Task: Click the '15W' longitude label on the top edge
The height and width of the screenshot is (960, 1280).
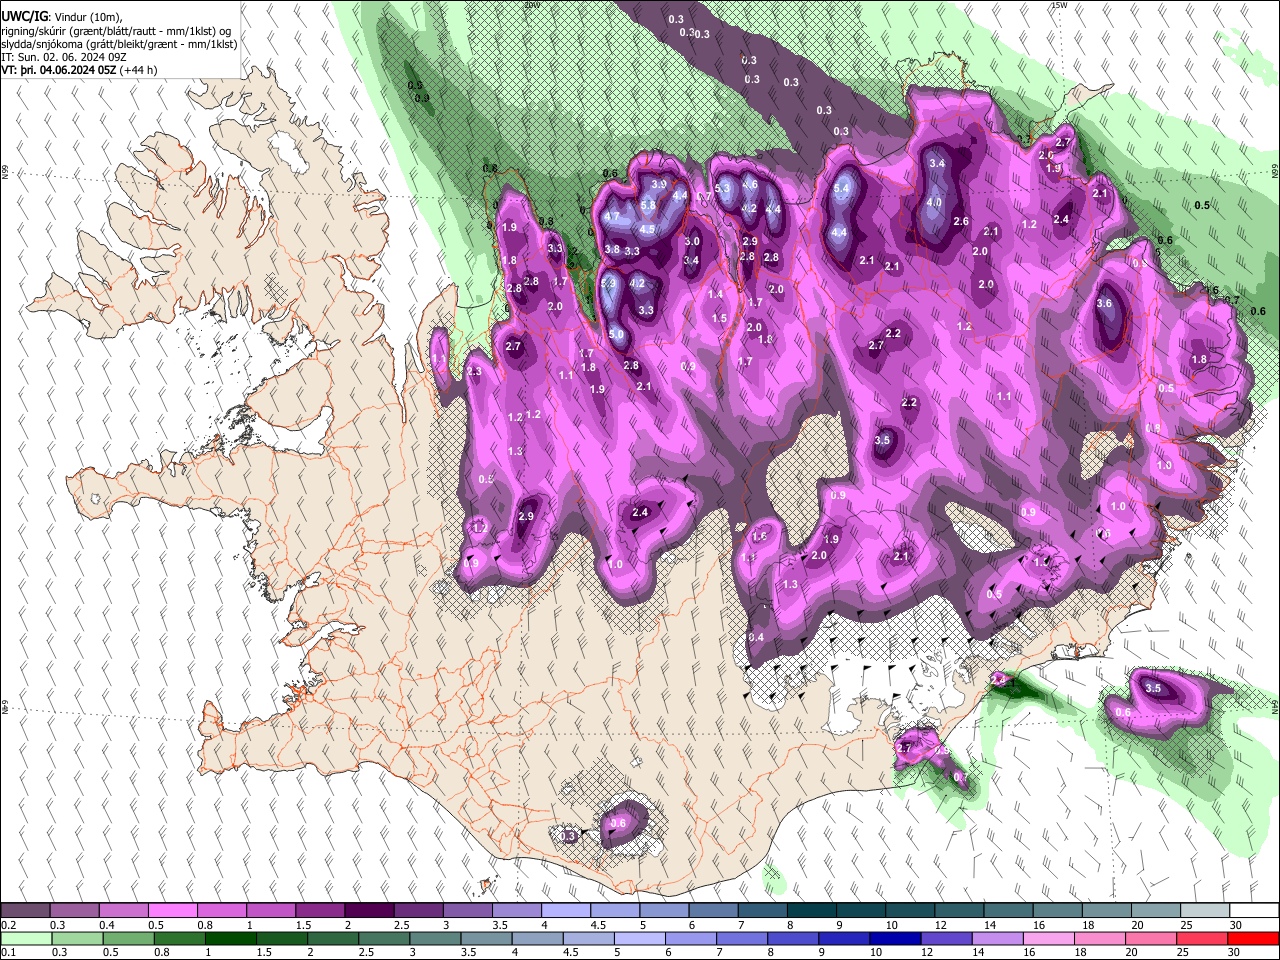Action: pyautogui.click(x=1059, y=5)
